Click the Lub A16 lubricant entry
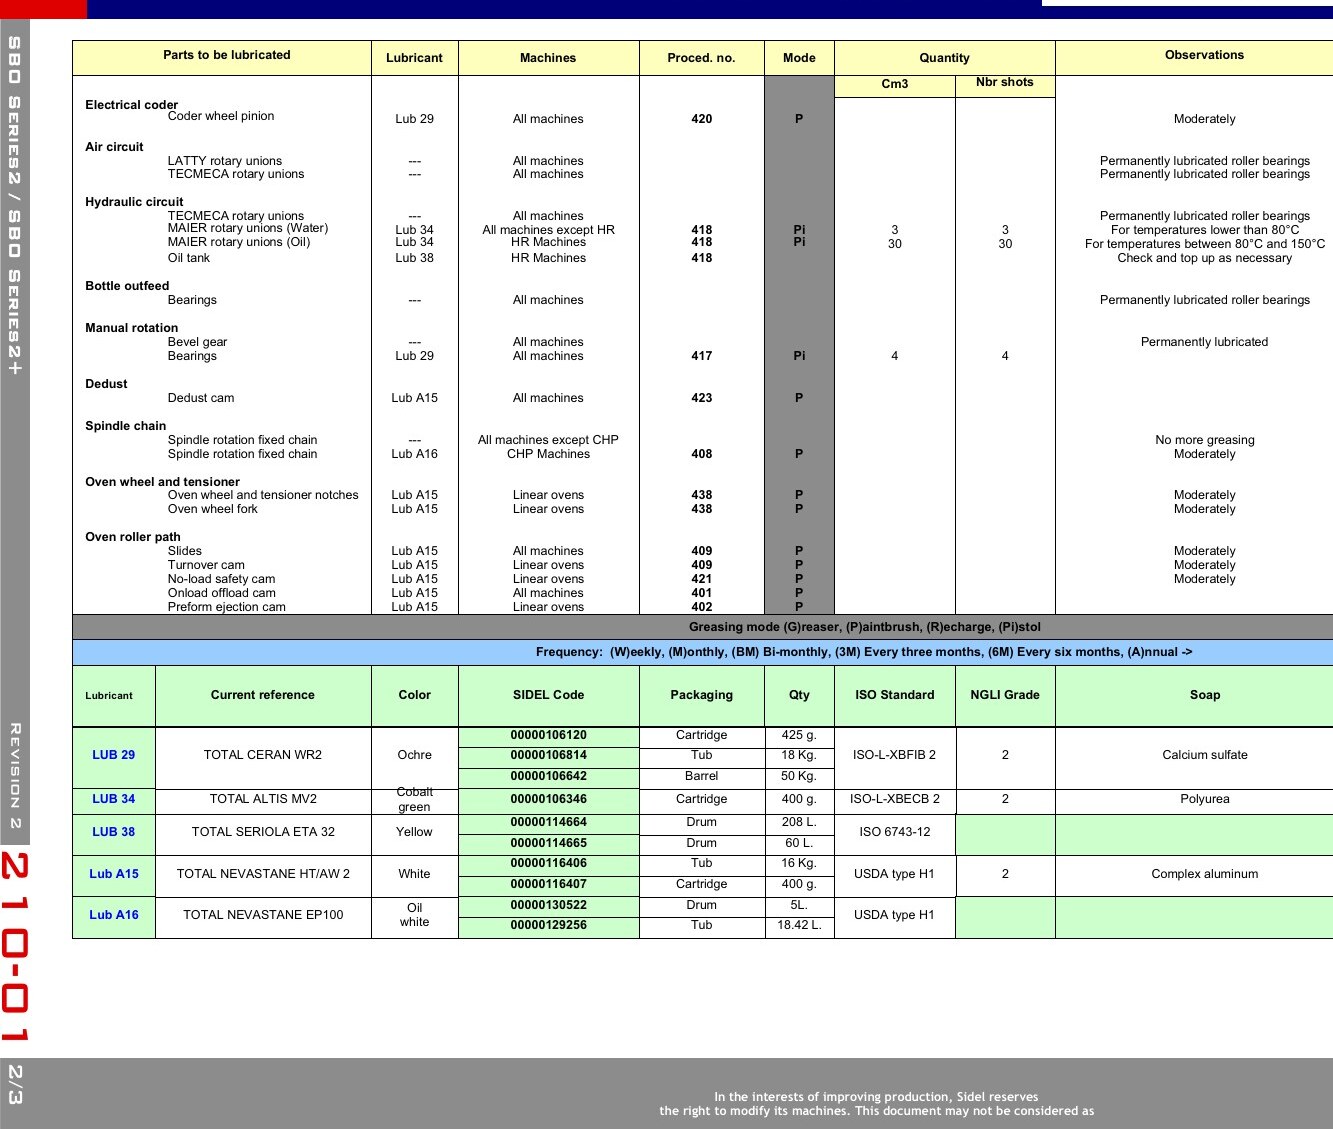This screenshot has width=1333, height=1129. pyautogui.click(x=114, y=916)
